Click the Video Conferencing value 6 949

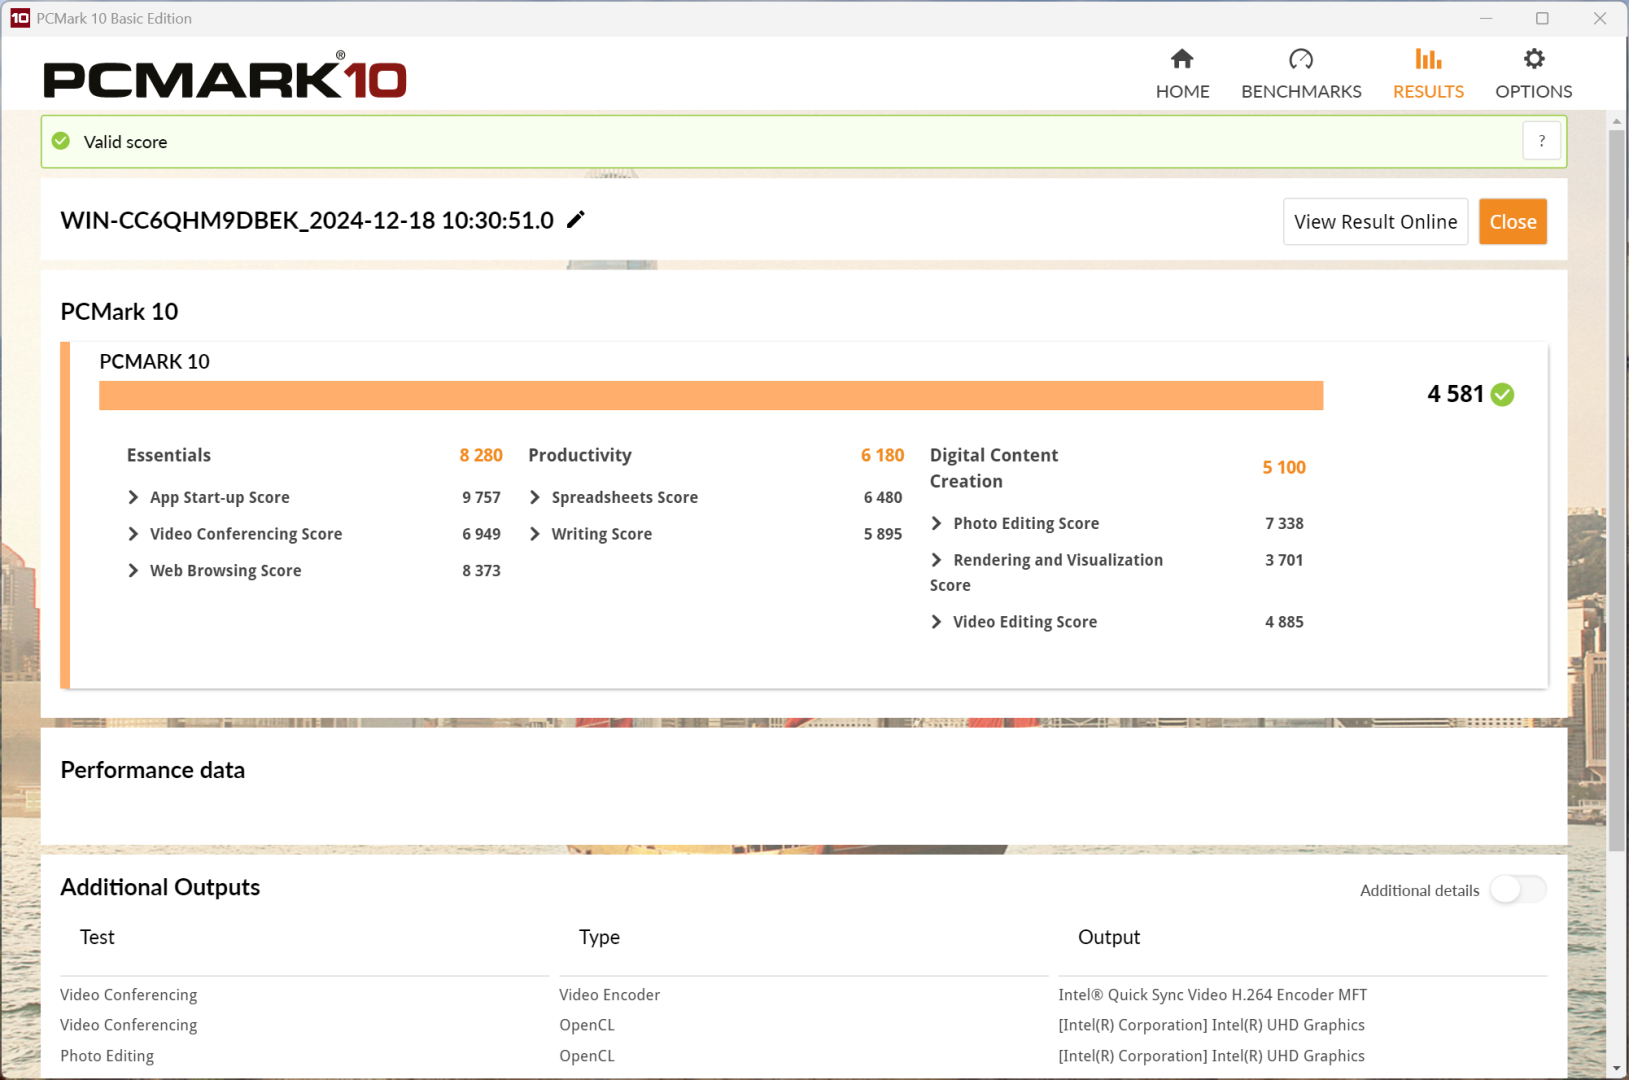[481, 534]
